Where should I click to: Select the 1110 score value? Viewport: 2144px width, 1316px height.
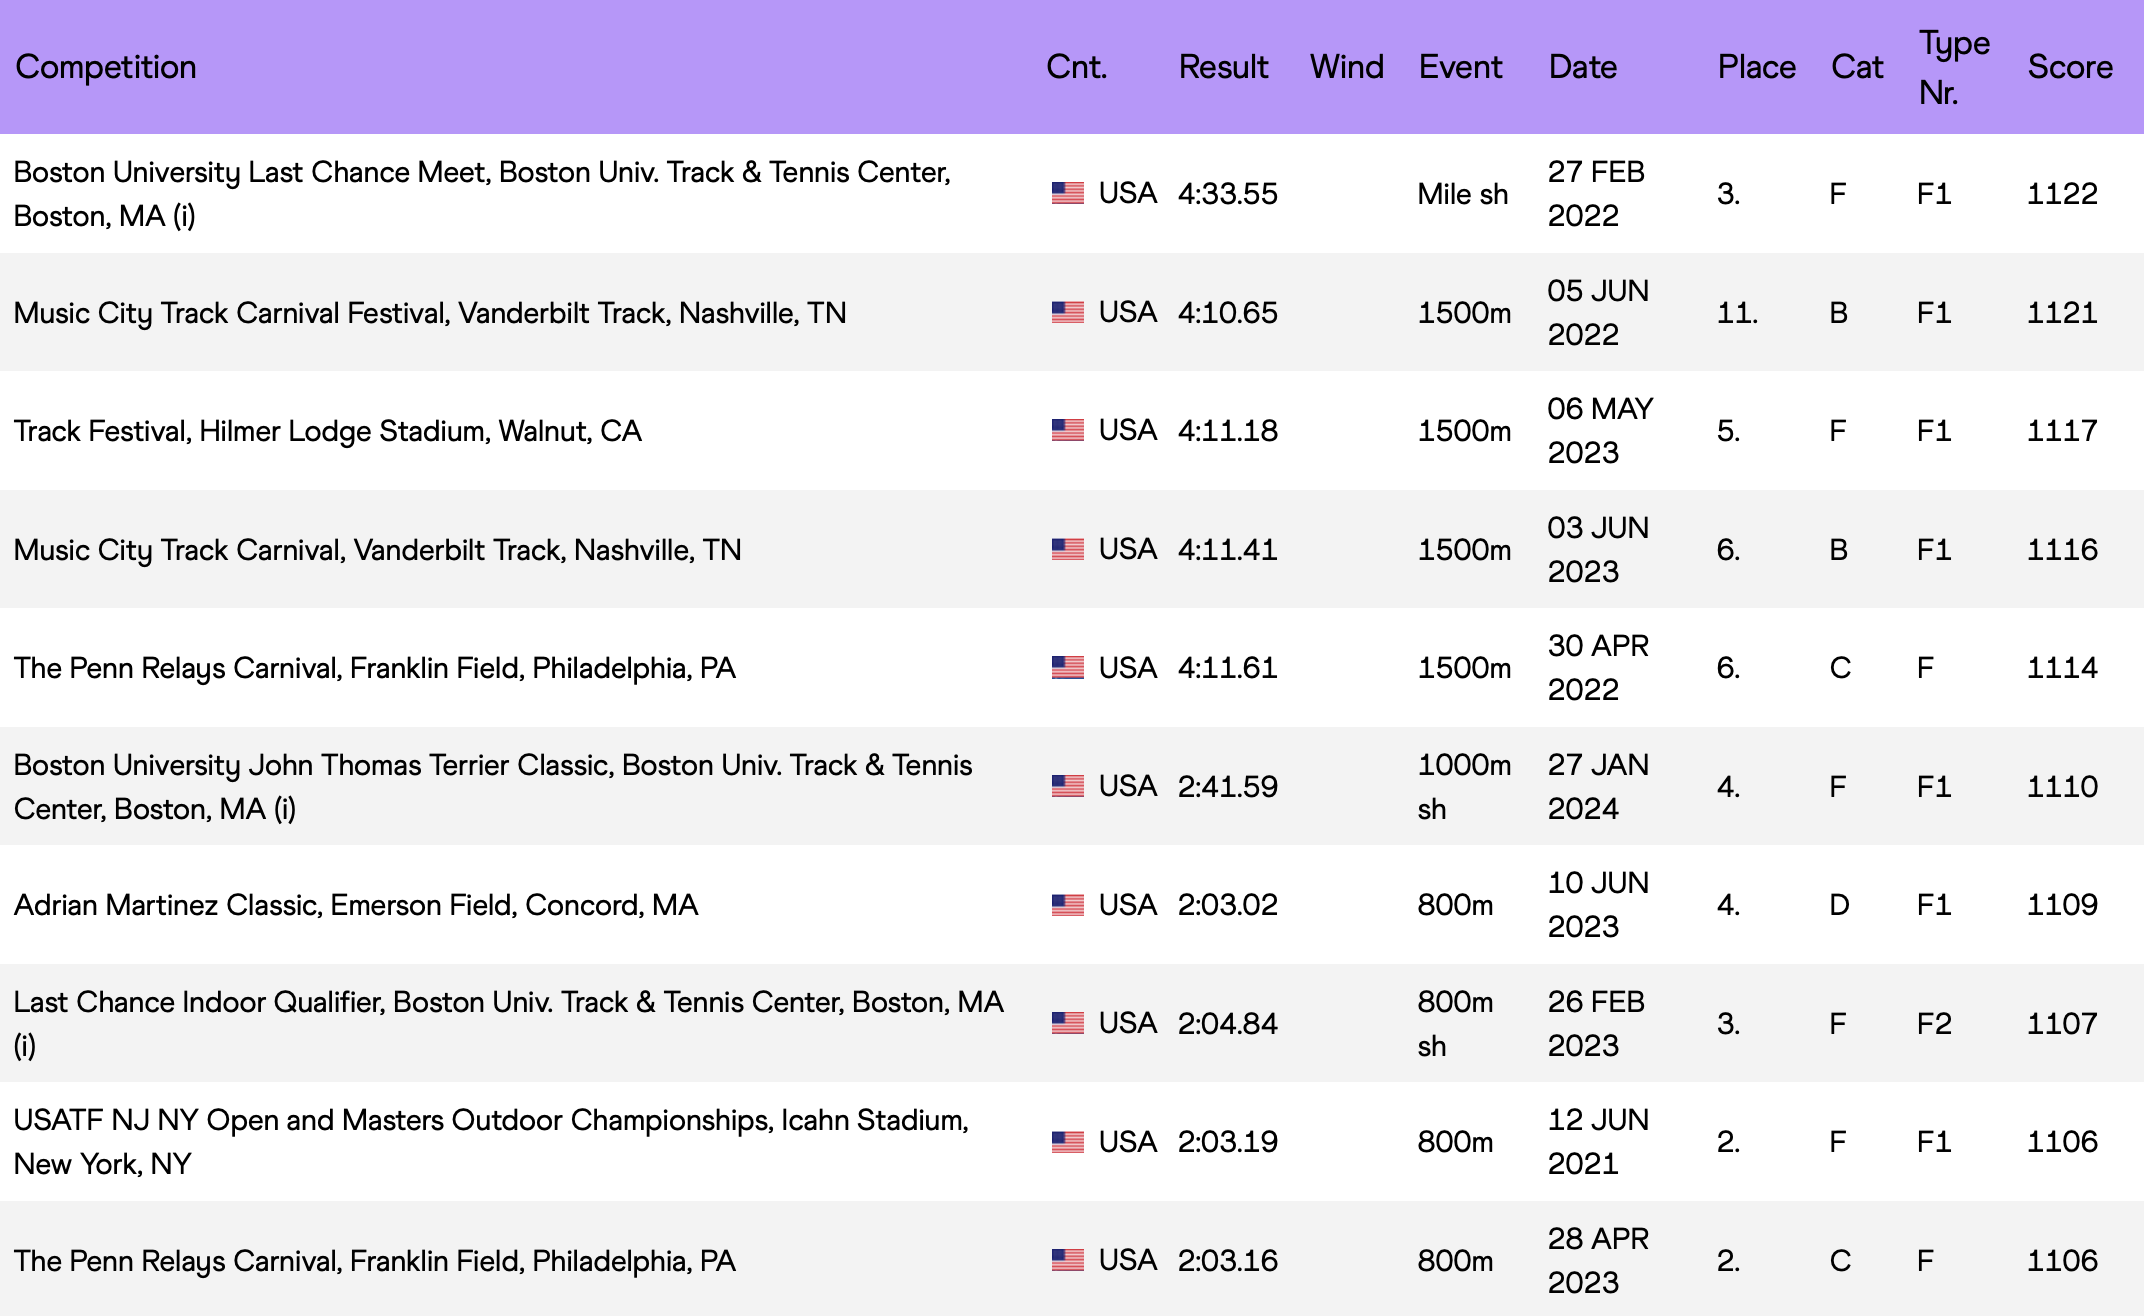point(2061,787)
